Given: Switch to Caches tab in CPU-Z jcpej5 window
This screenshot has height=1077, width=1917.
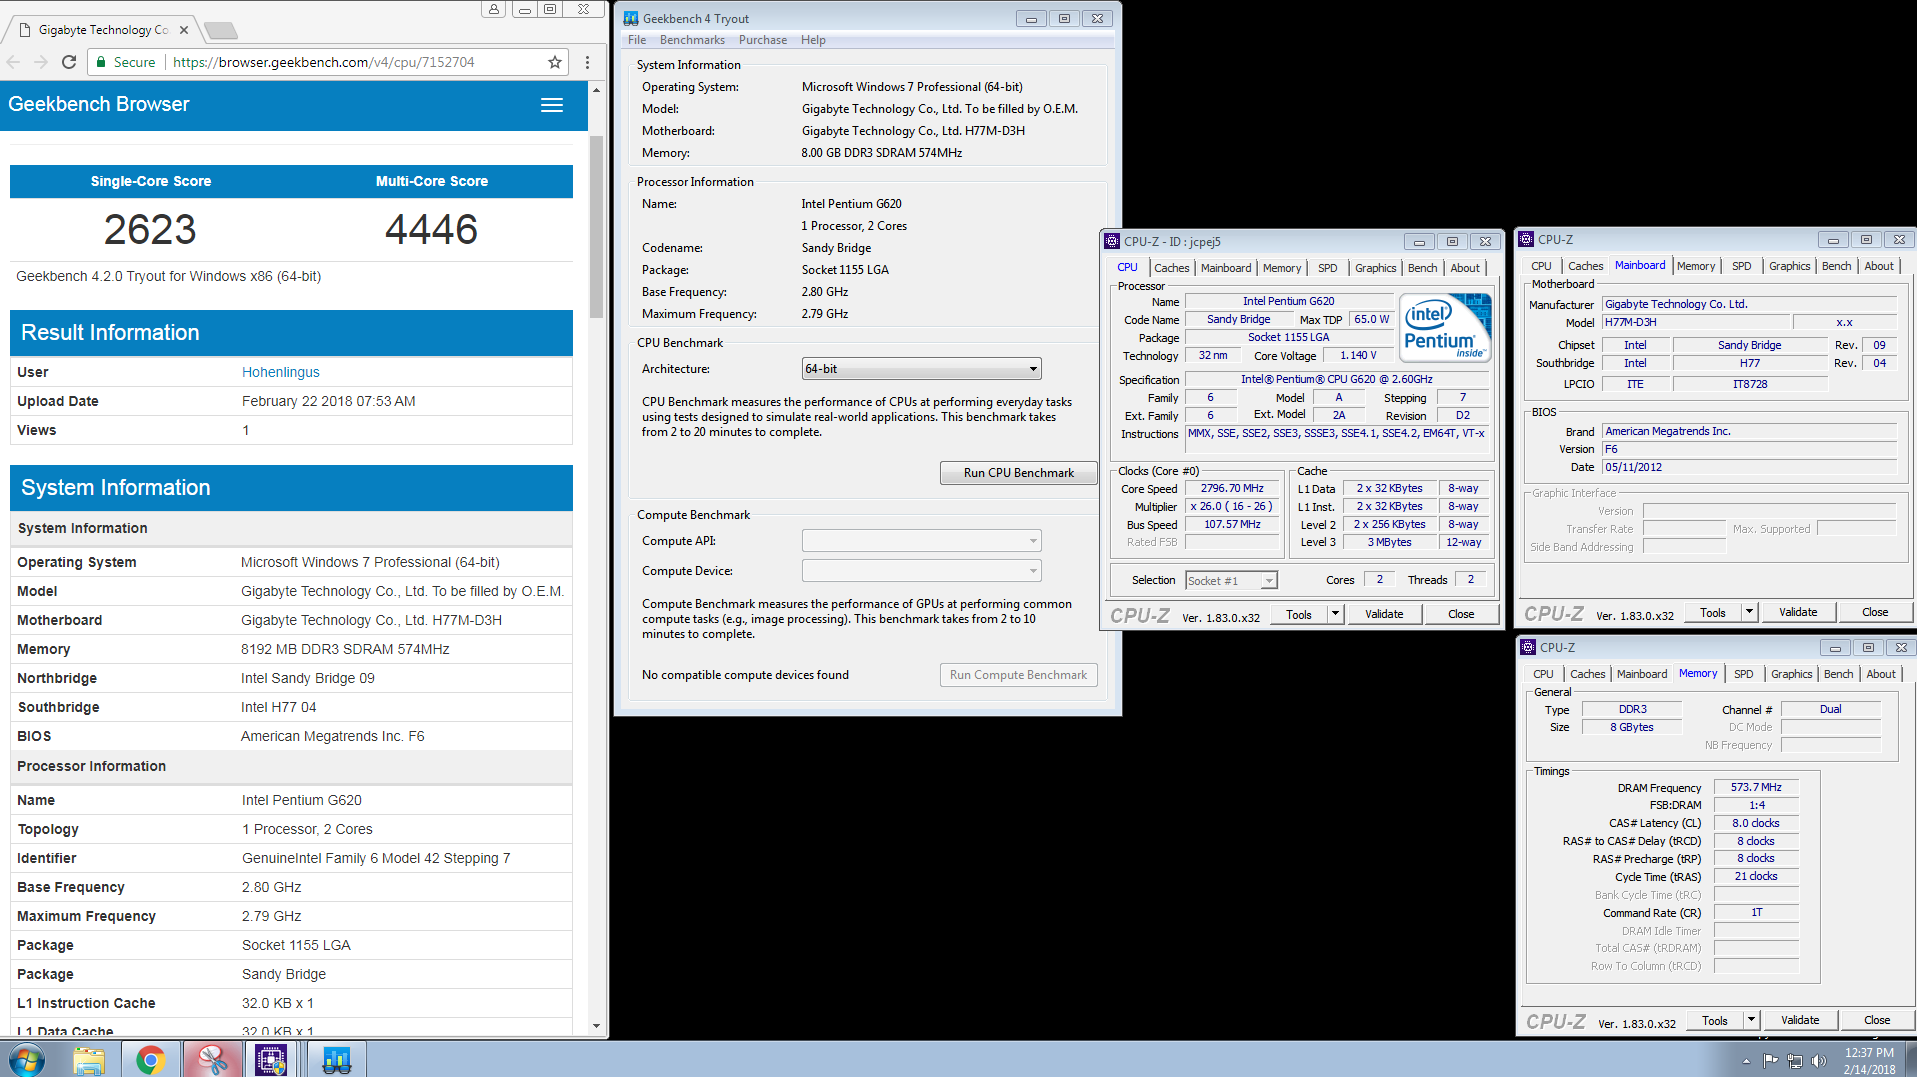Looking at the screenshot, I should pos(1172,268).
